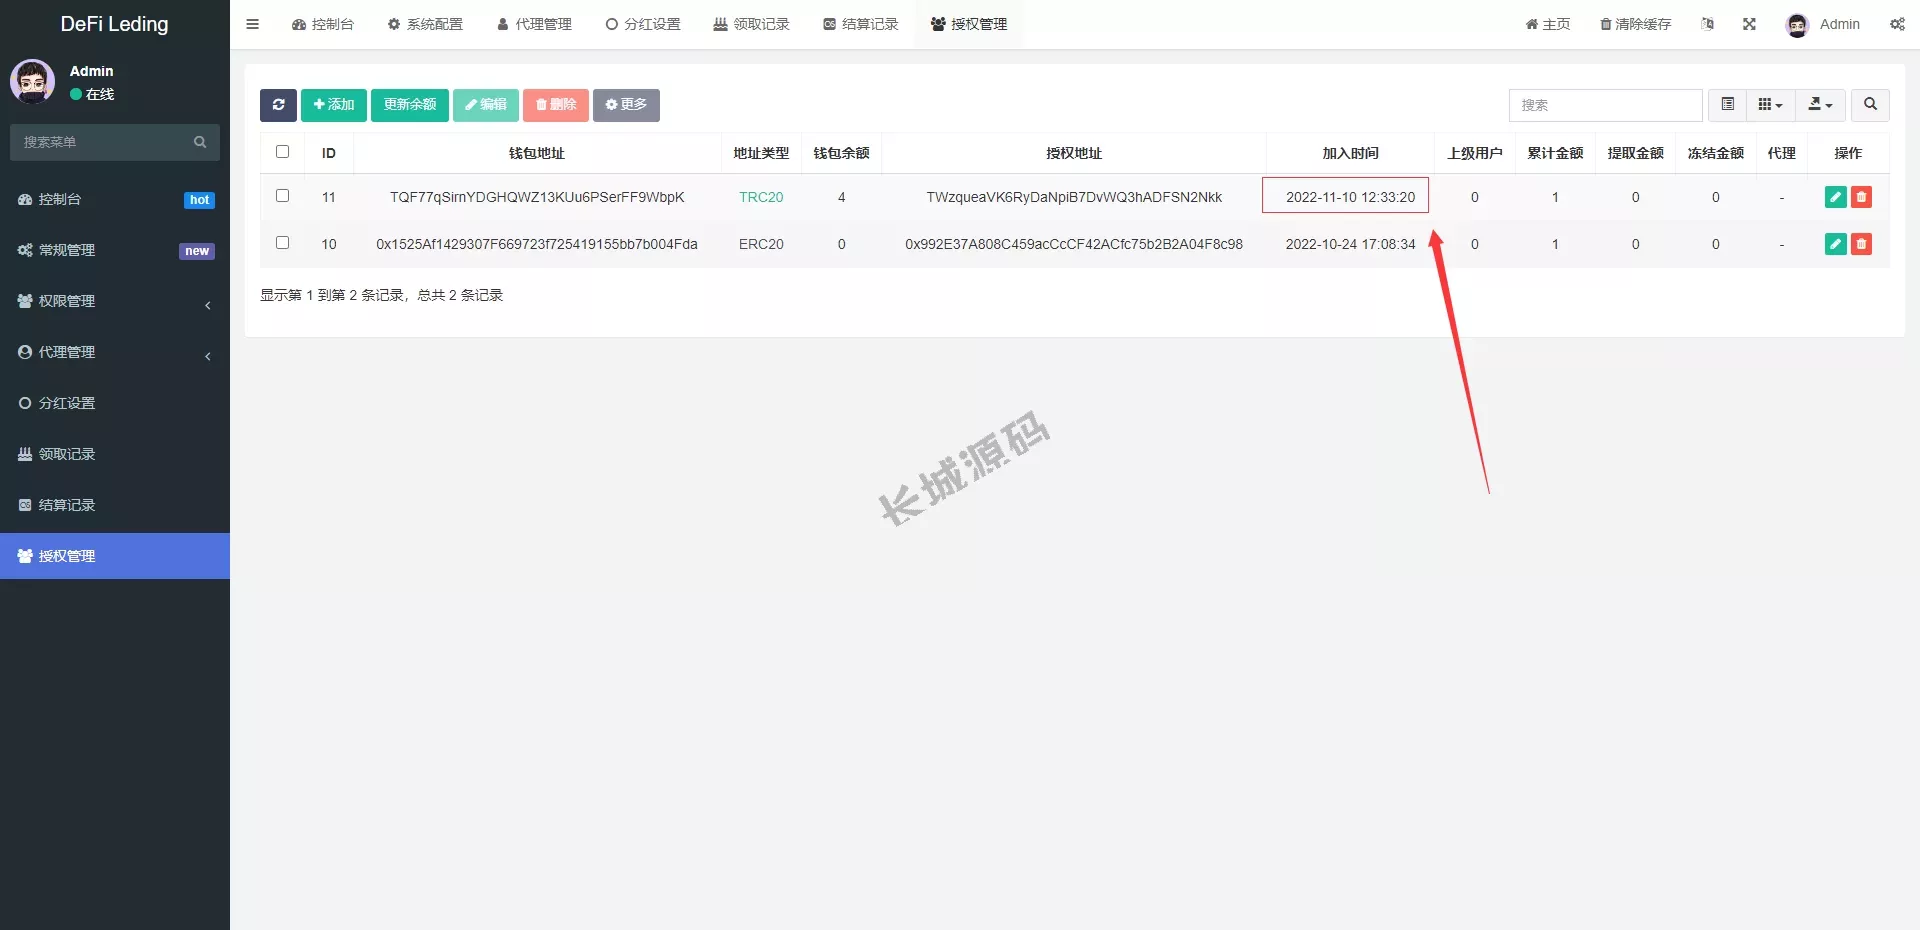Open 领取记录 in the sidebar

115,454
